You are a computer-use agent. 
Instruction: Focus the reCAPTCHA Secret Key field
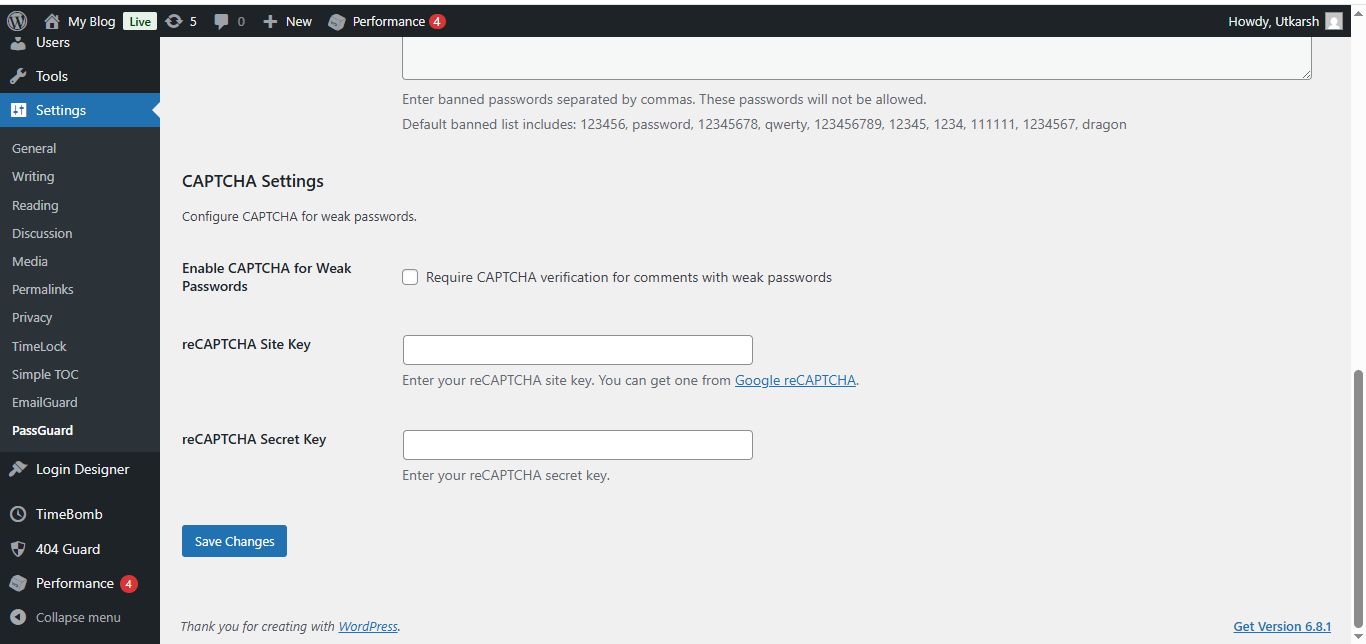point(577,445)
